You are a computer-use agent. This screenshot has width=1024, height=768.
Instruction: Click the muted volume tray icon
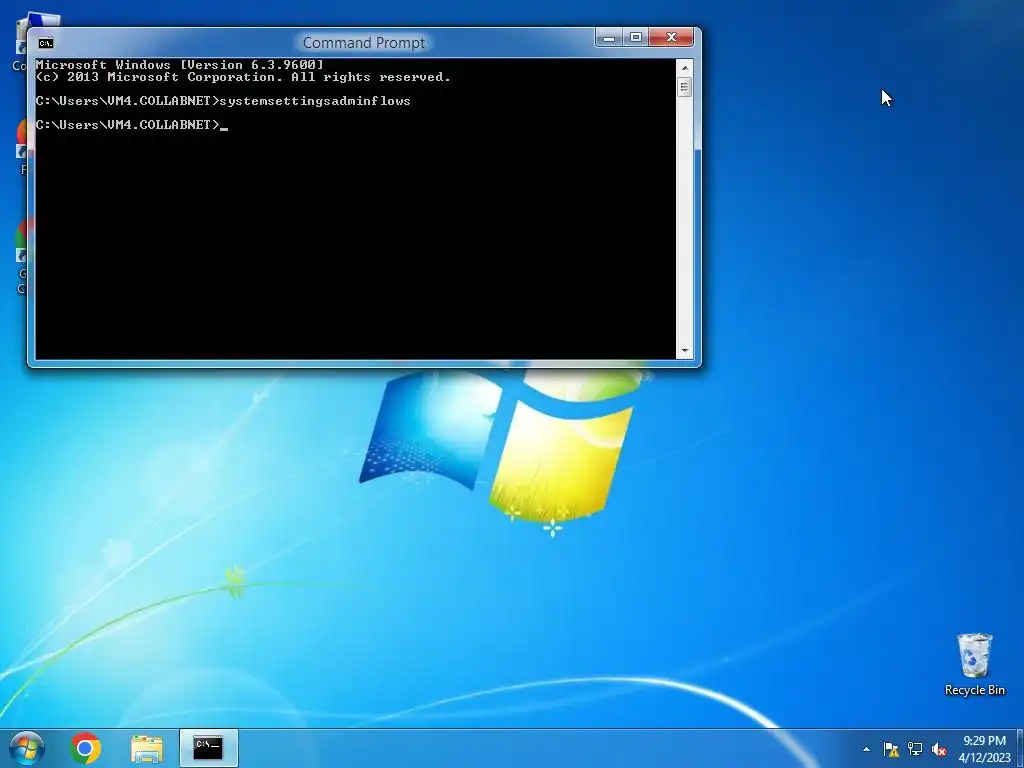(x=939, y=749)
